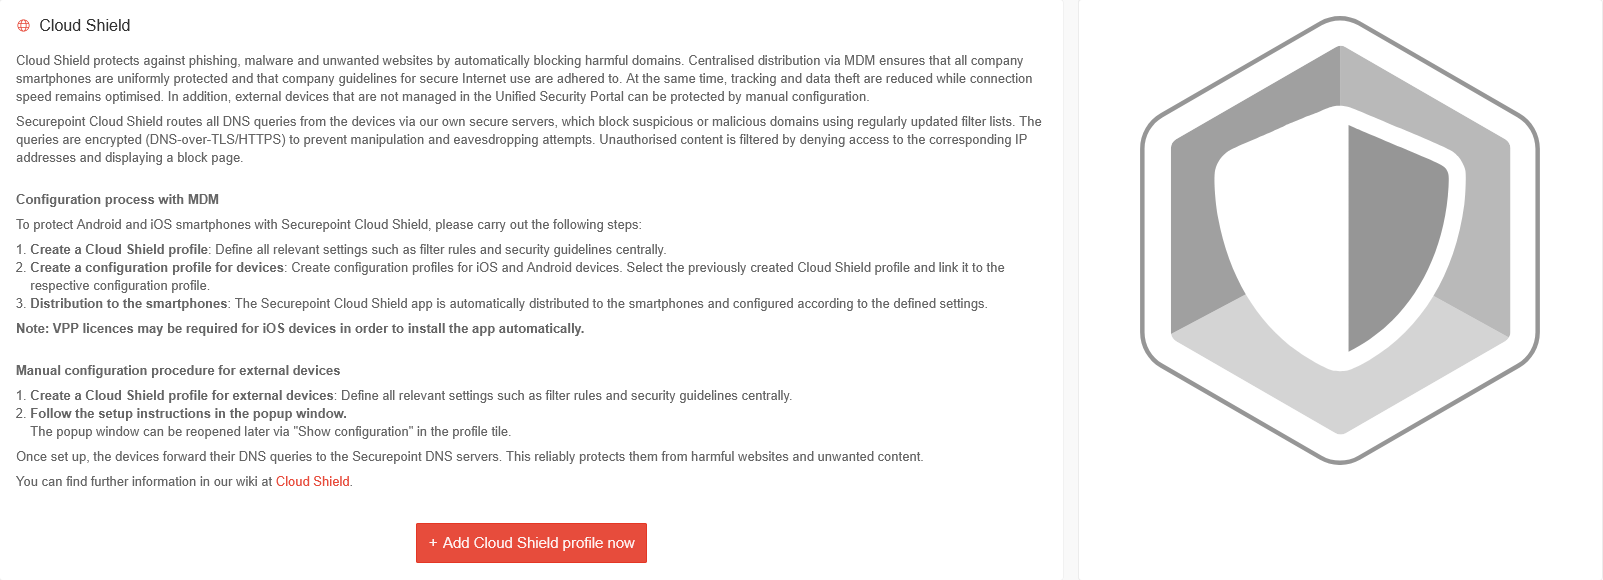Click the Cloud Shield page title
This screenshot has height=580, width=1603.
85,26
